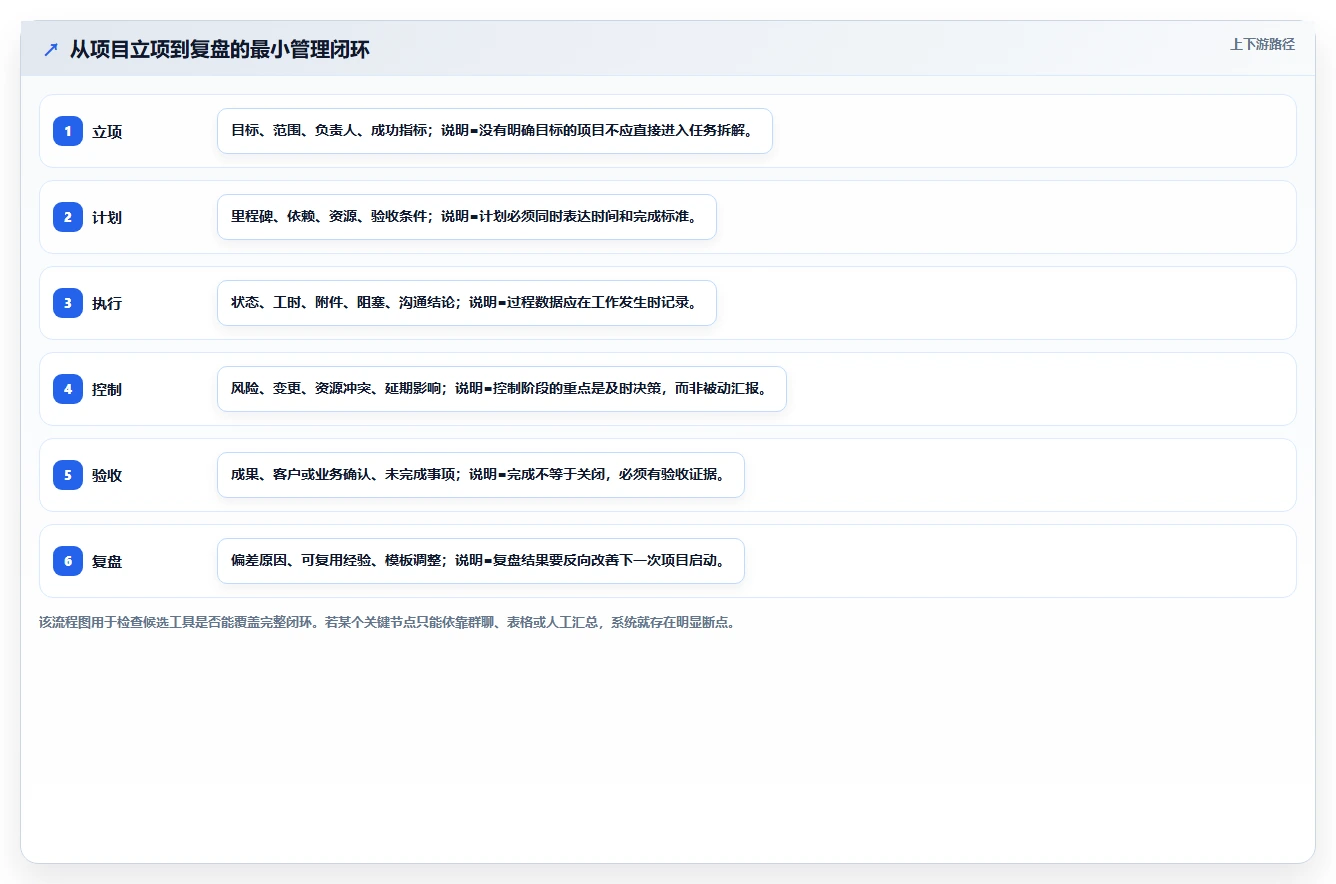This screenshot has height=884, width=1336.
Task: Click the 计划 step label
Action: click(107, 218)
